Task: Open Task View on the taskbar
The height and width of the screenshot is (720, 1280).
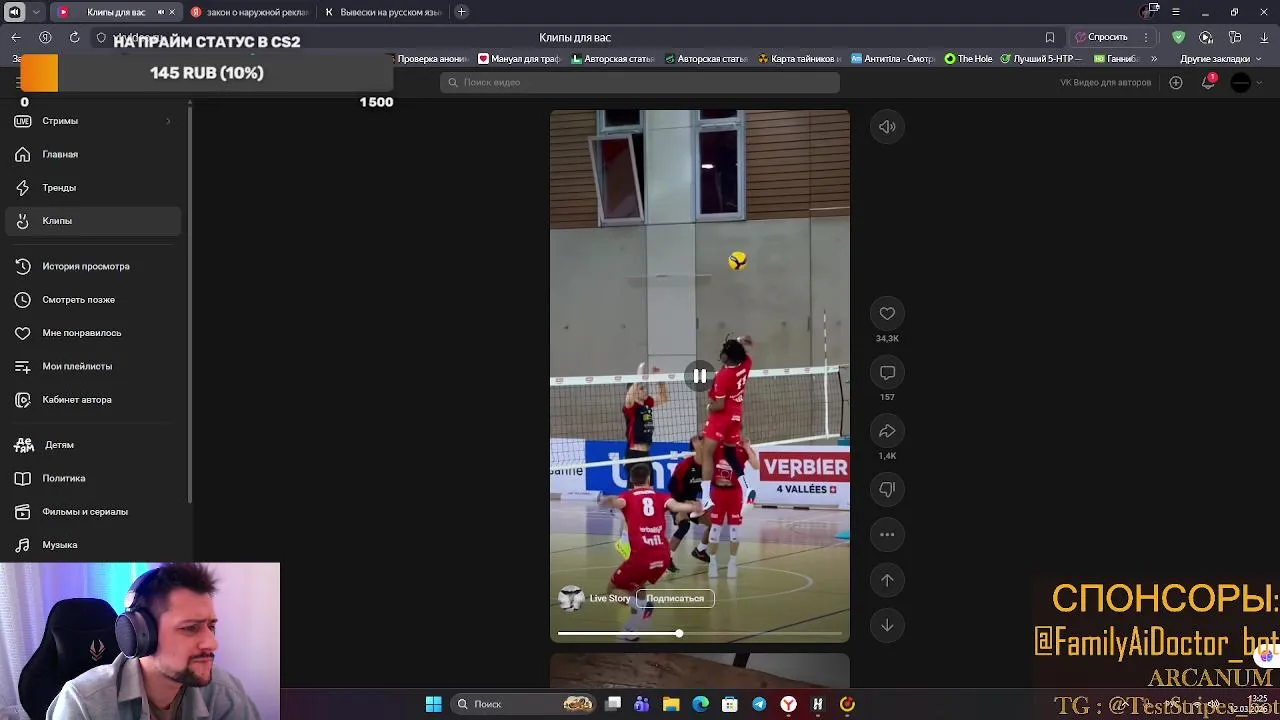Action: [x=613, y=704]
